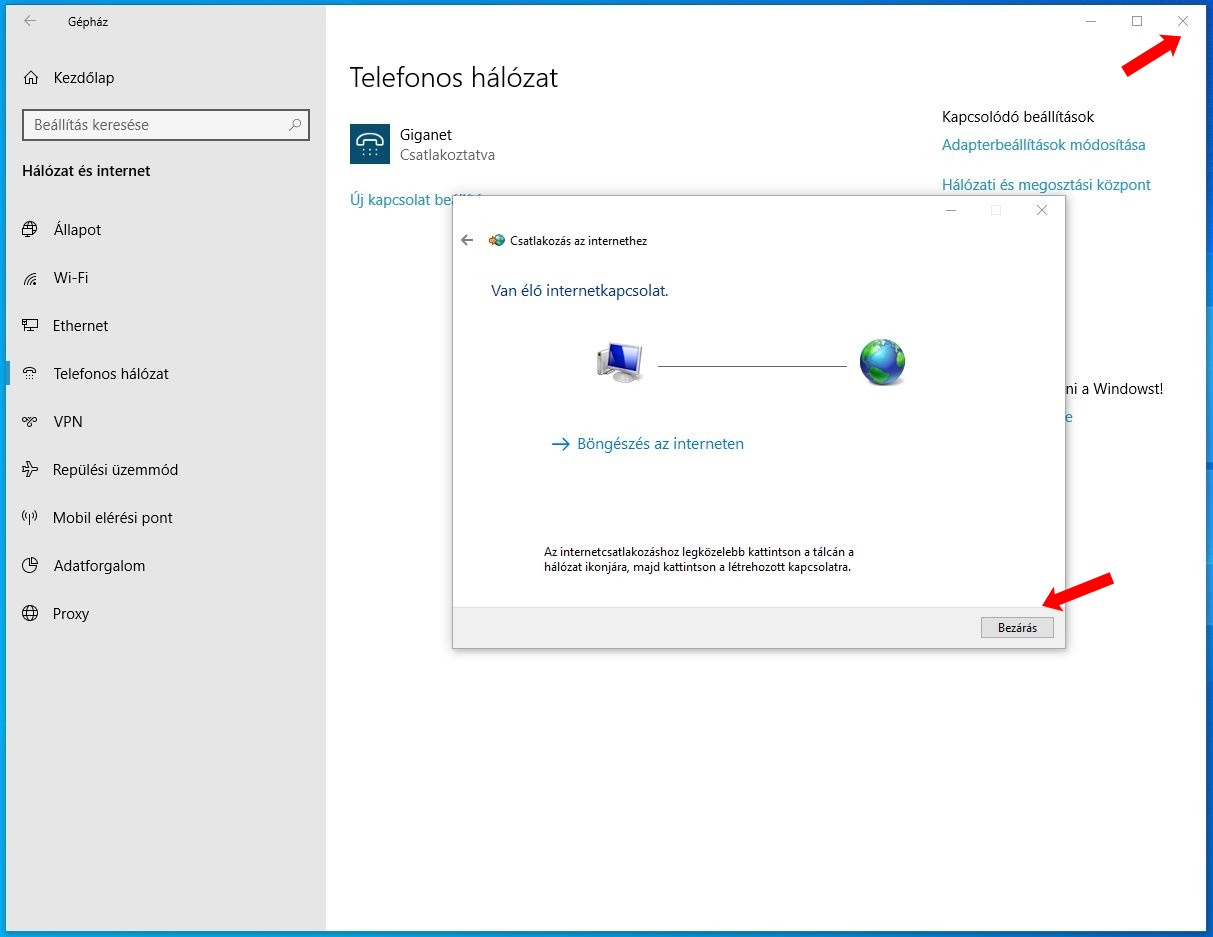Select the Giganet dial-up connection phone icon
Screen dimensions: 1213x937
pos(370,144)
